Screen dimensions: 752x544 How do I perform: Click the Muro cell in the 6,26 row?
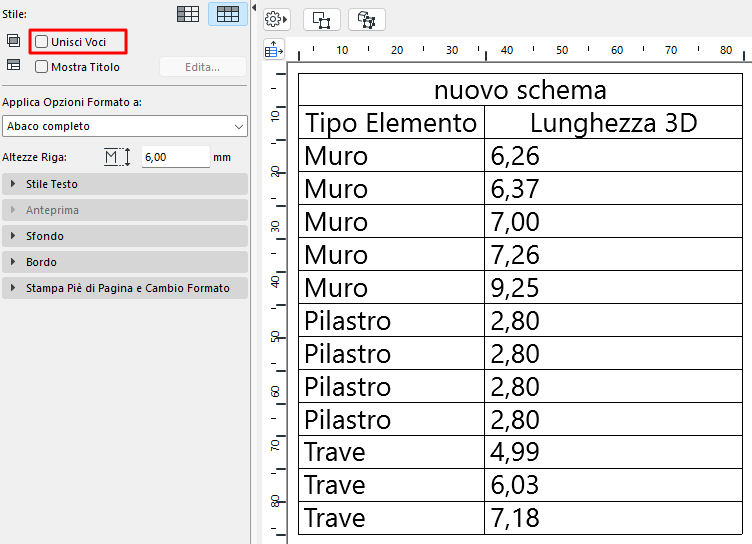[x=391, y=155]
